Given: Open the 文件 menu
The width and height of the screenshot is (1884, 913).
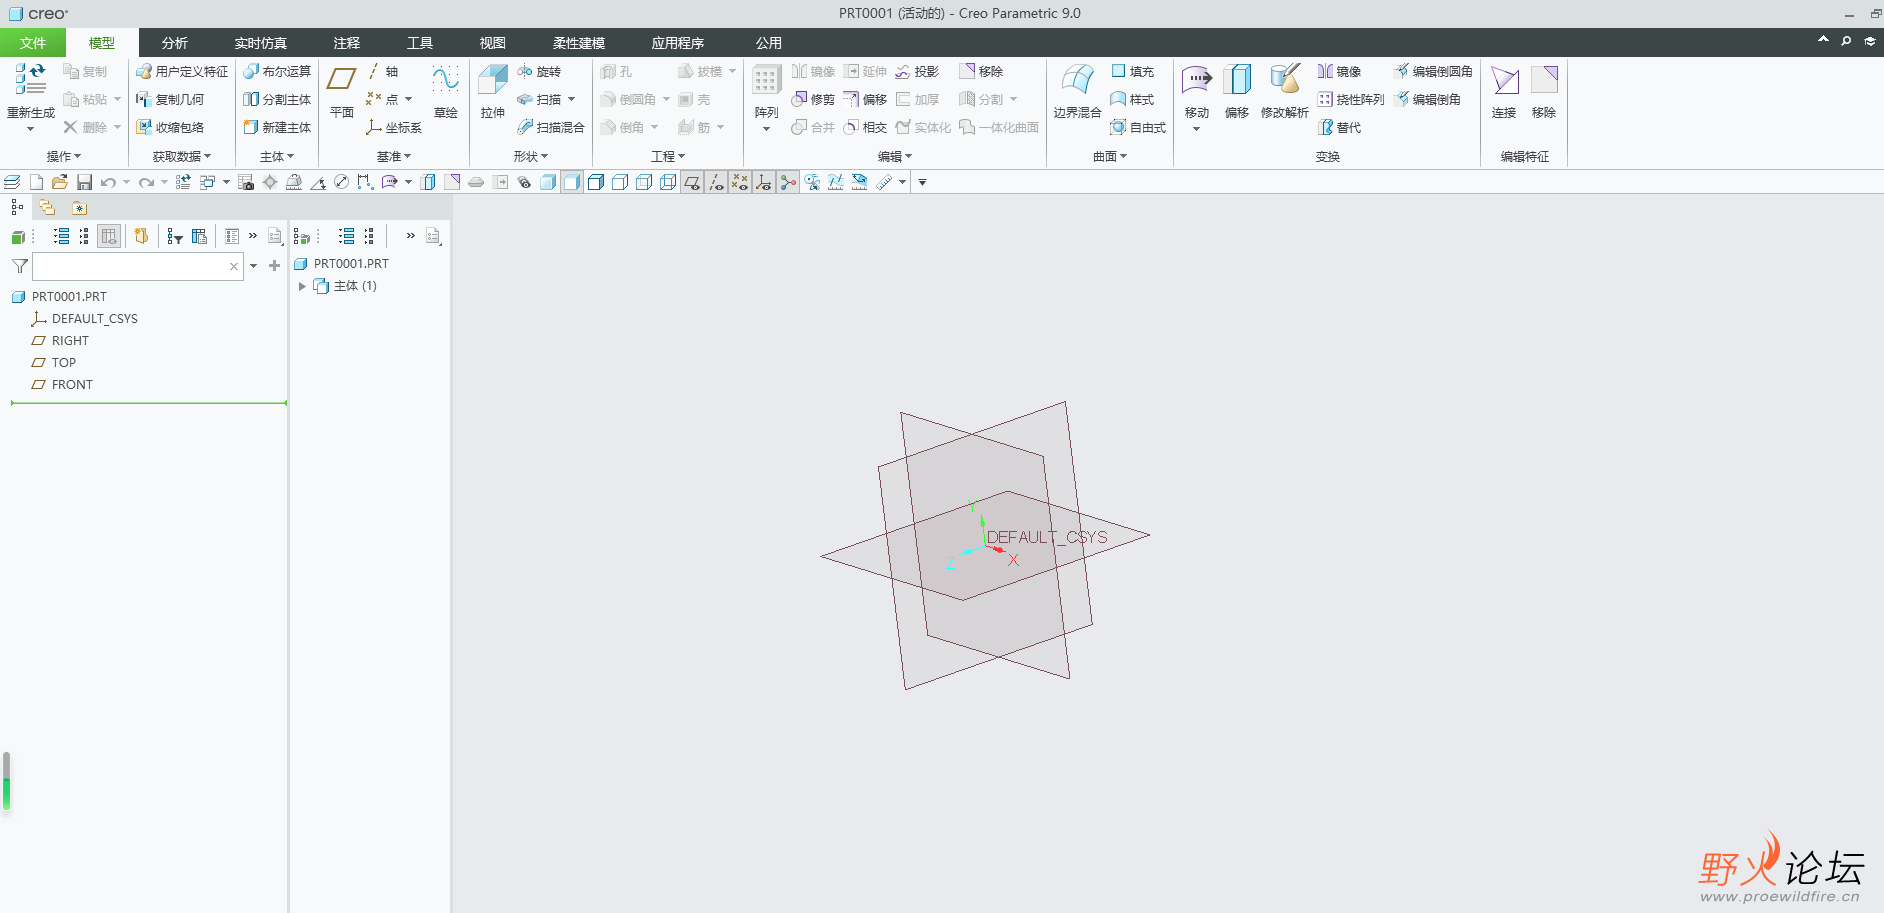Looking at the screenshot, I should click(33, 43).
